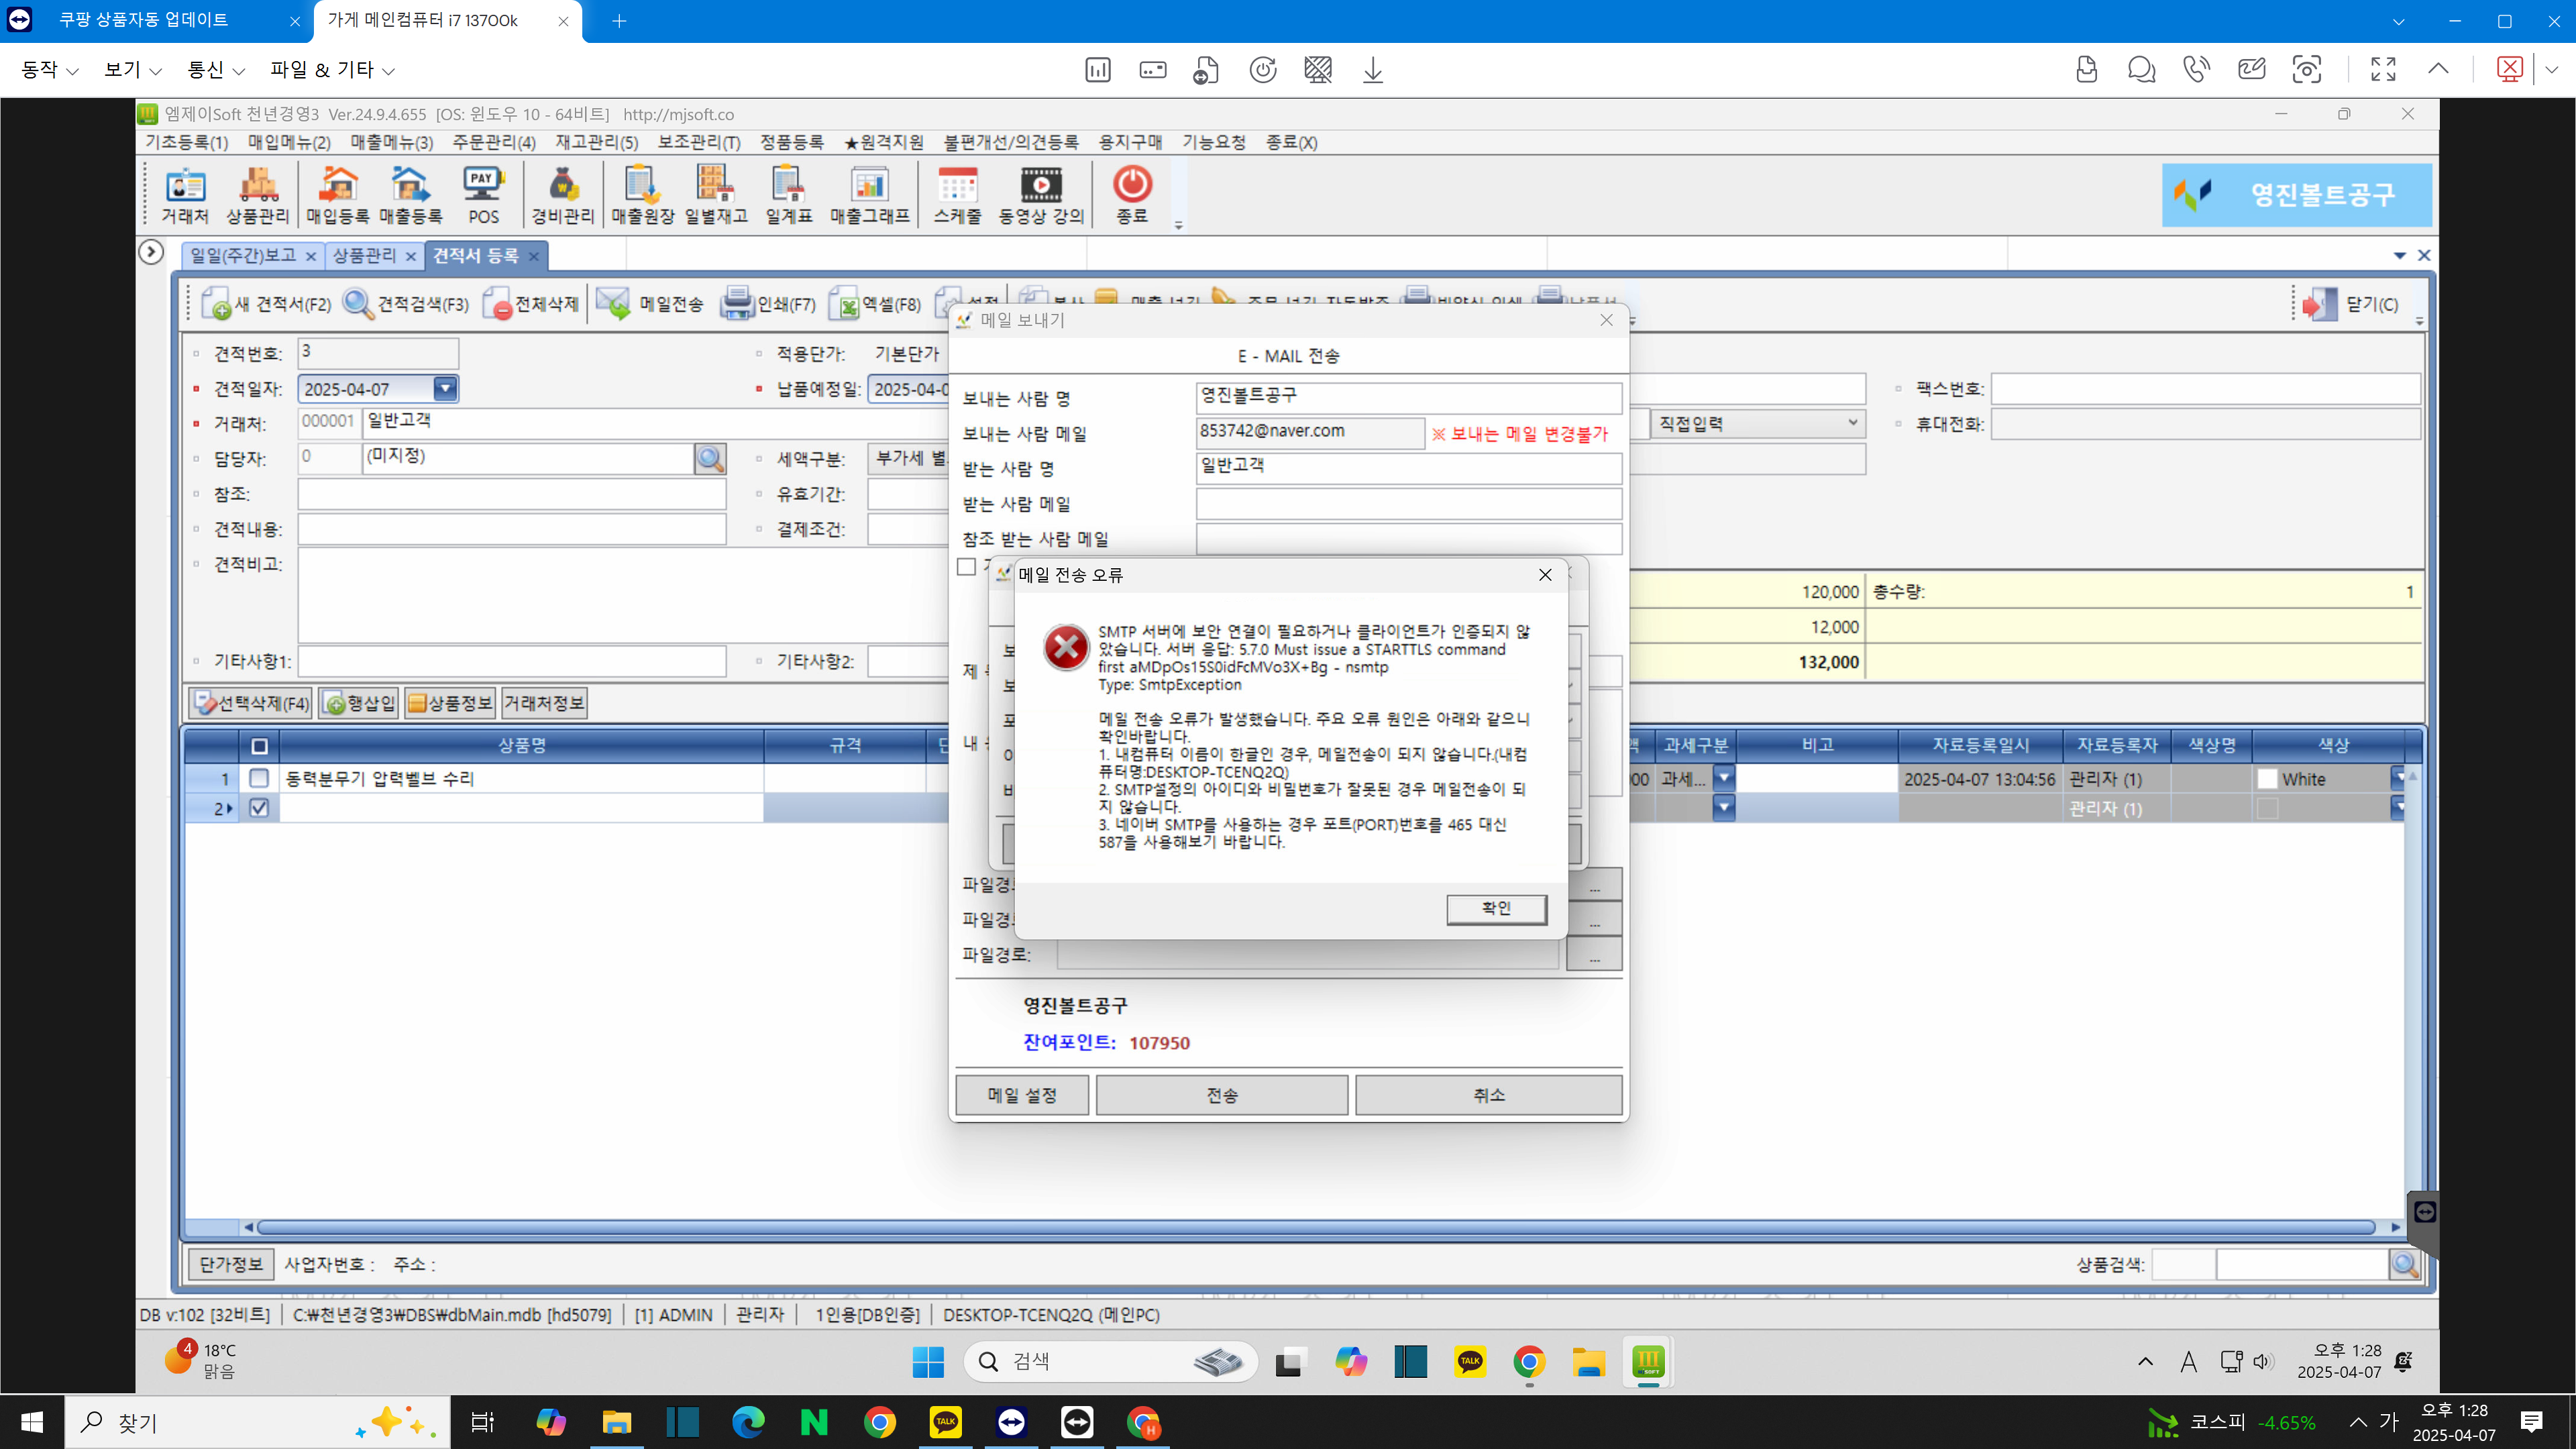2576x1449 pixels.
Task: Open the 견적일자 date dropdown
Action: tap(446, 388)
